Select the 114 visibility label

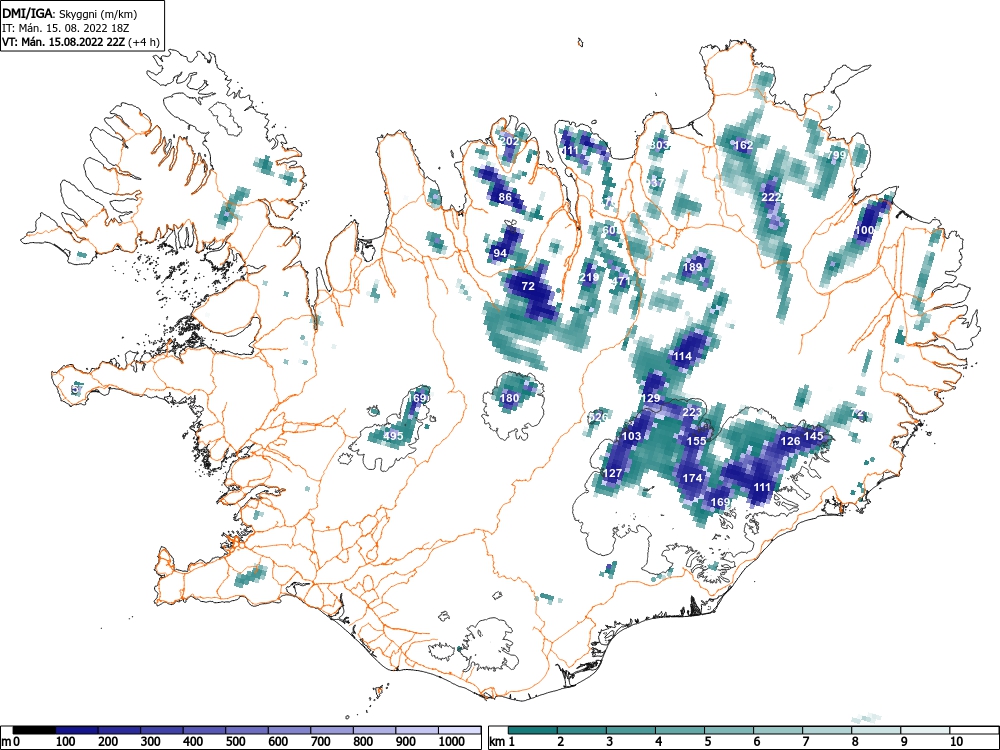click(x=682, y=356)
